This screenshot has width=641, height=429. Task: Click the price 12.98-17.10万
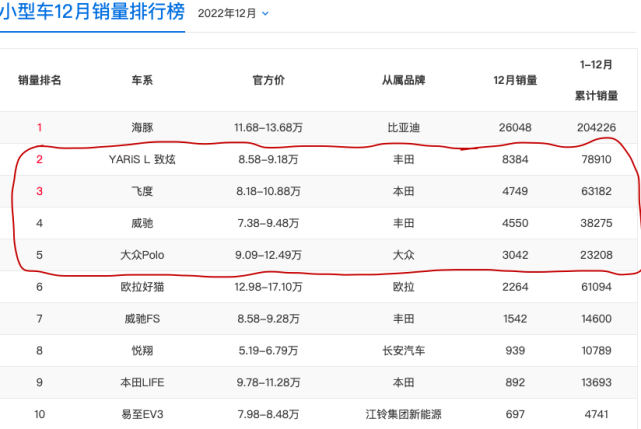point(269,287)
